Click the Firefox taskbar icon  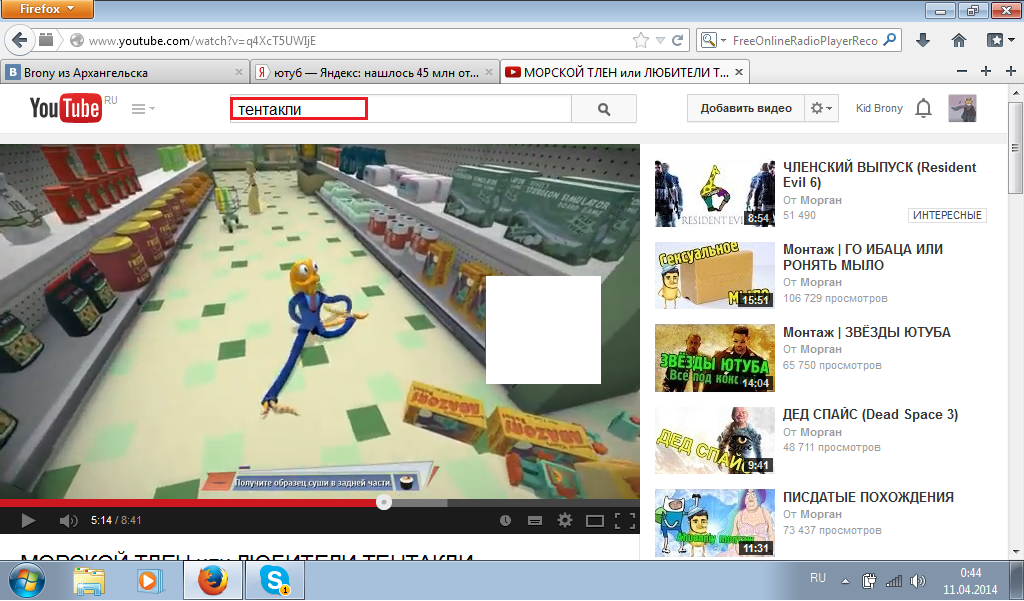point(213,581)
